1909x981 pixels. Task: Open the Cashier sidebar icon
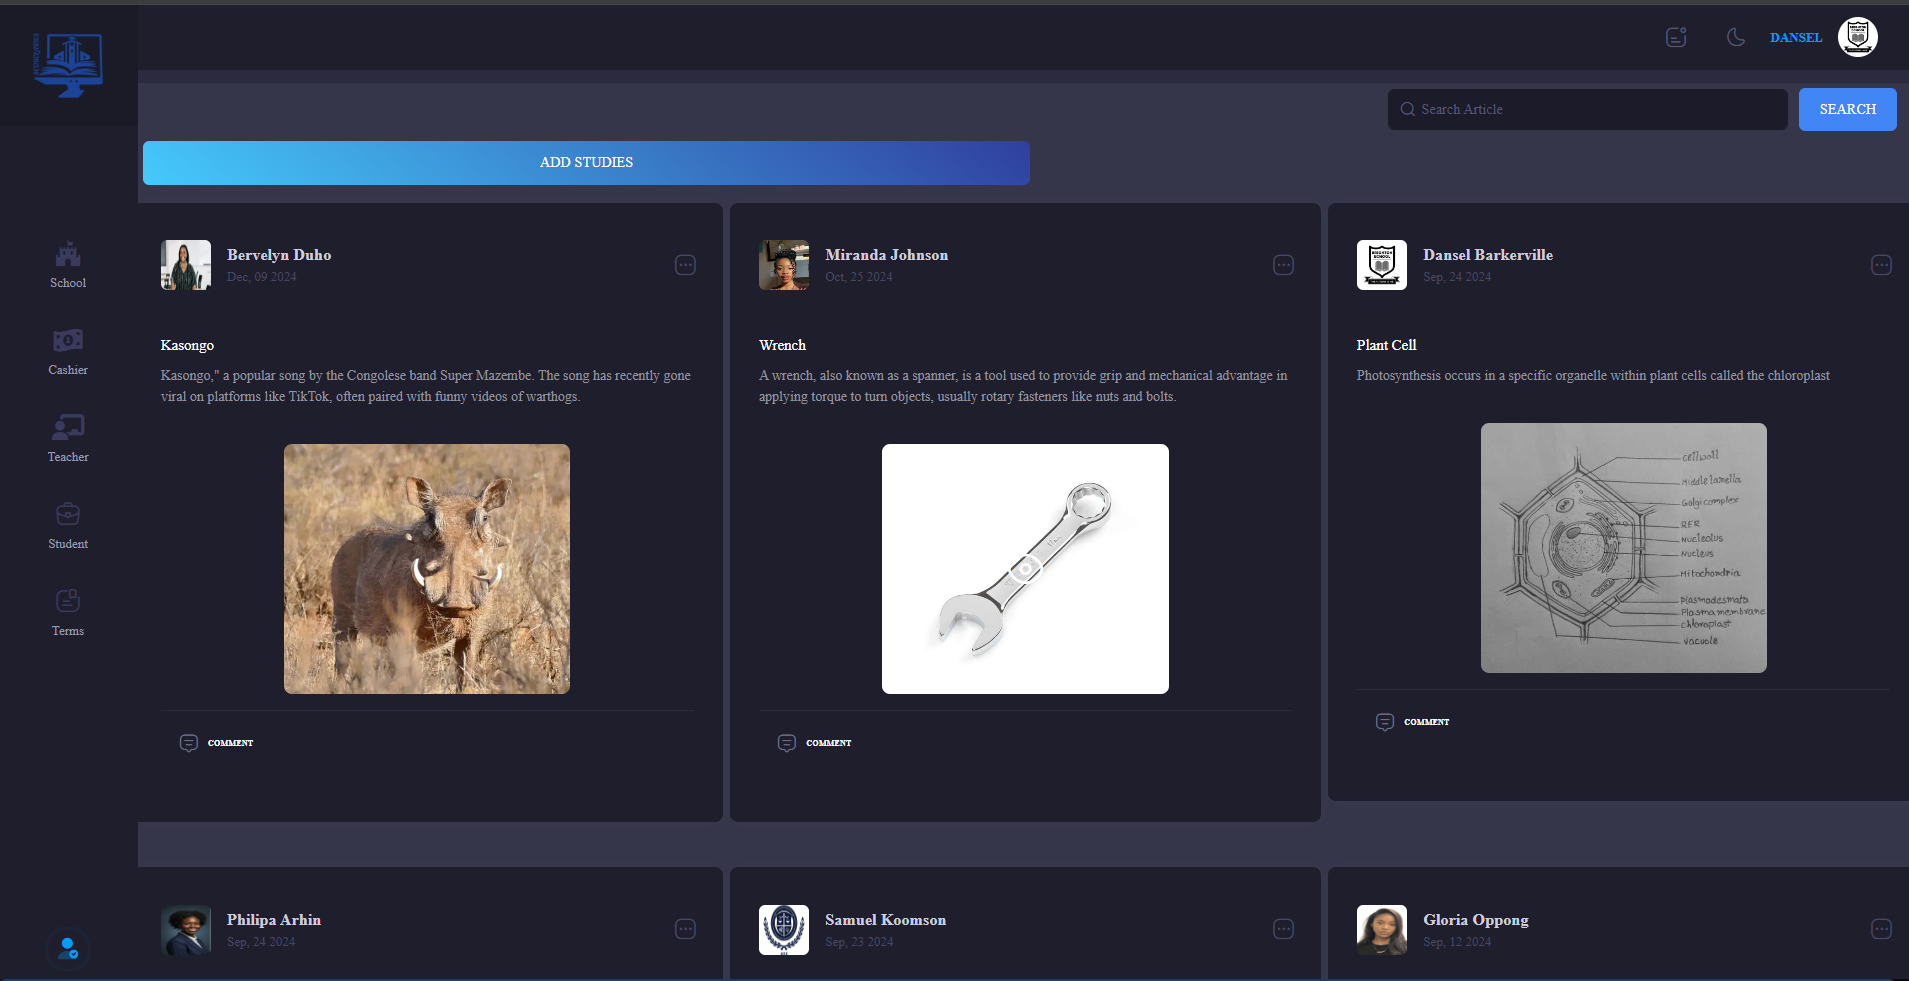[68, 352]
